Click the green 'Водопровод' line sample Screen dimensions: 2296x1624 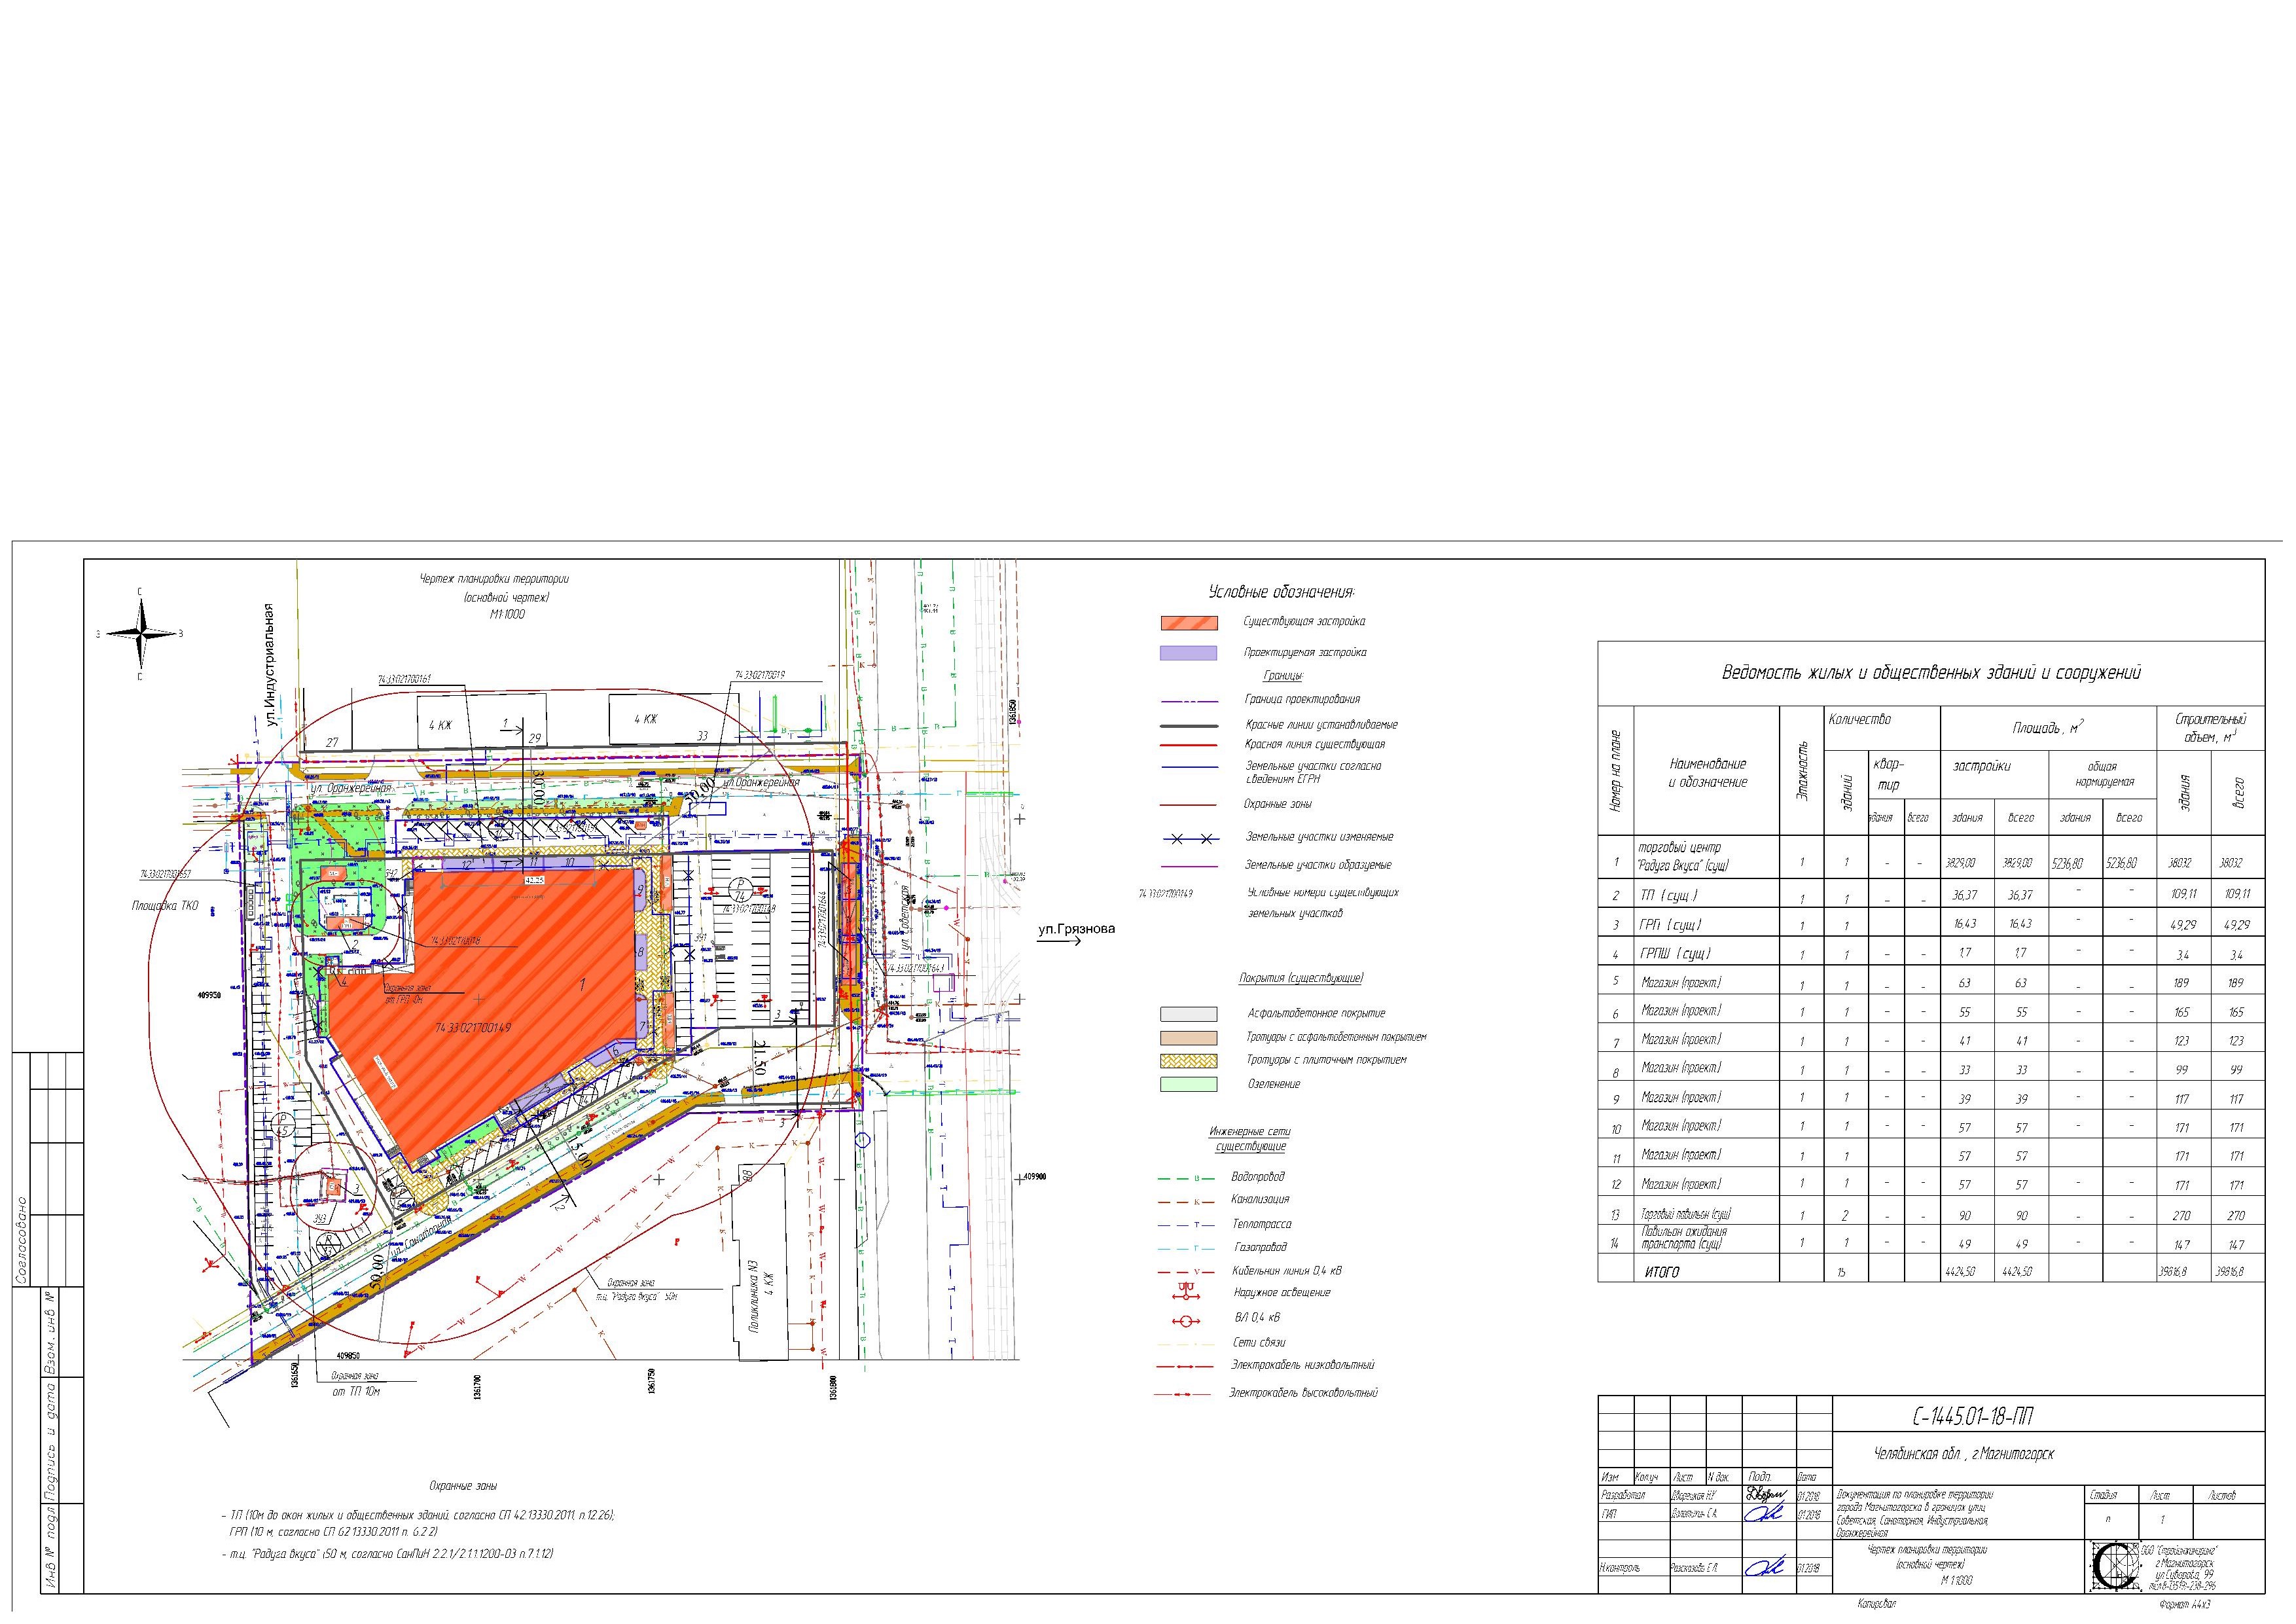[x=1187, y=1179]
